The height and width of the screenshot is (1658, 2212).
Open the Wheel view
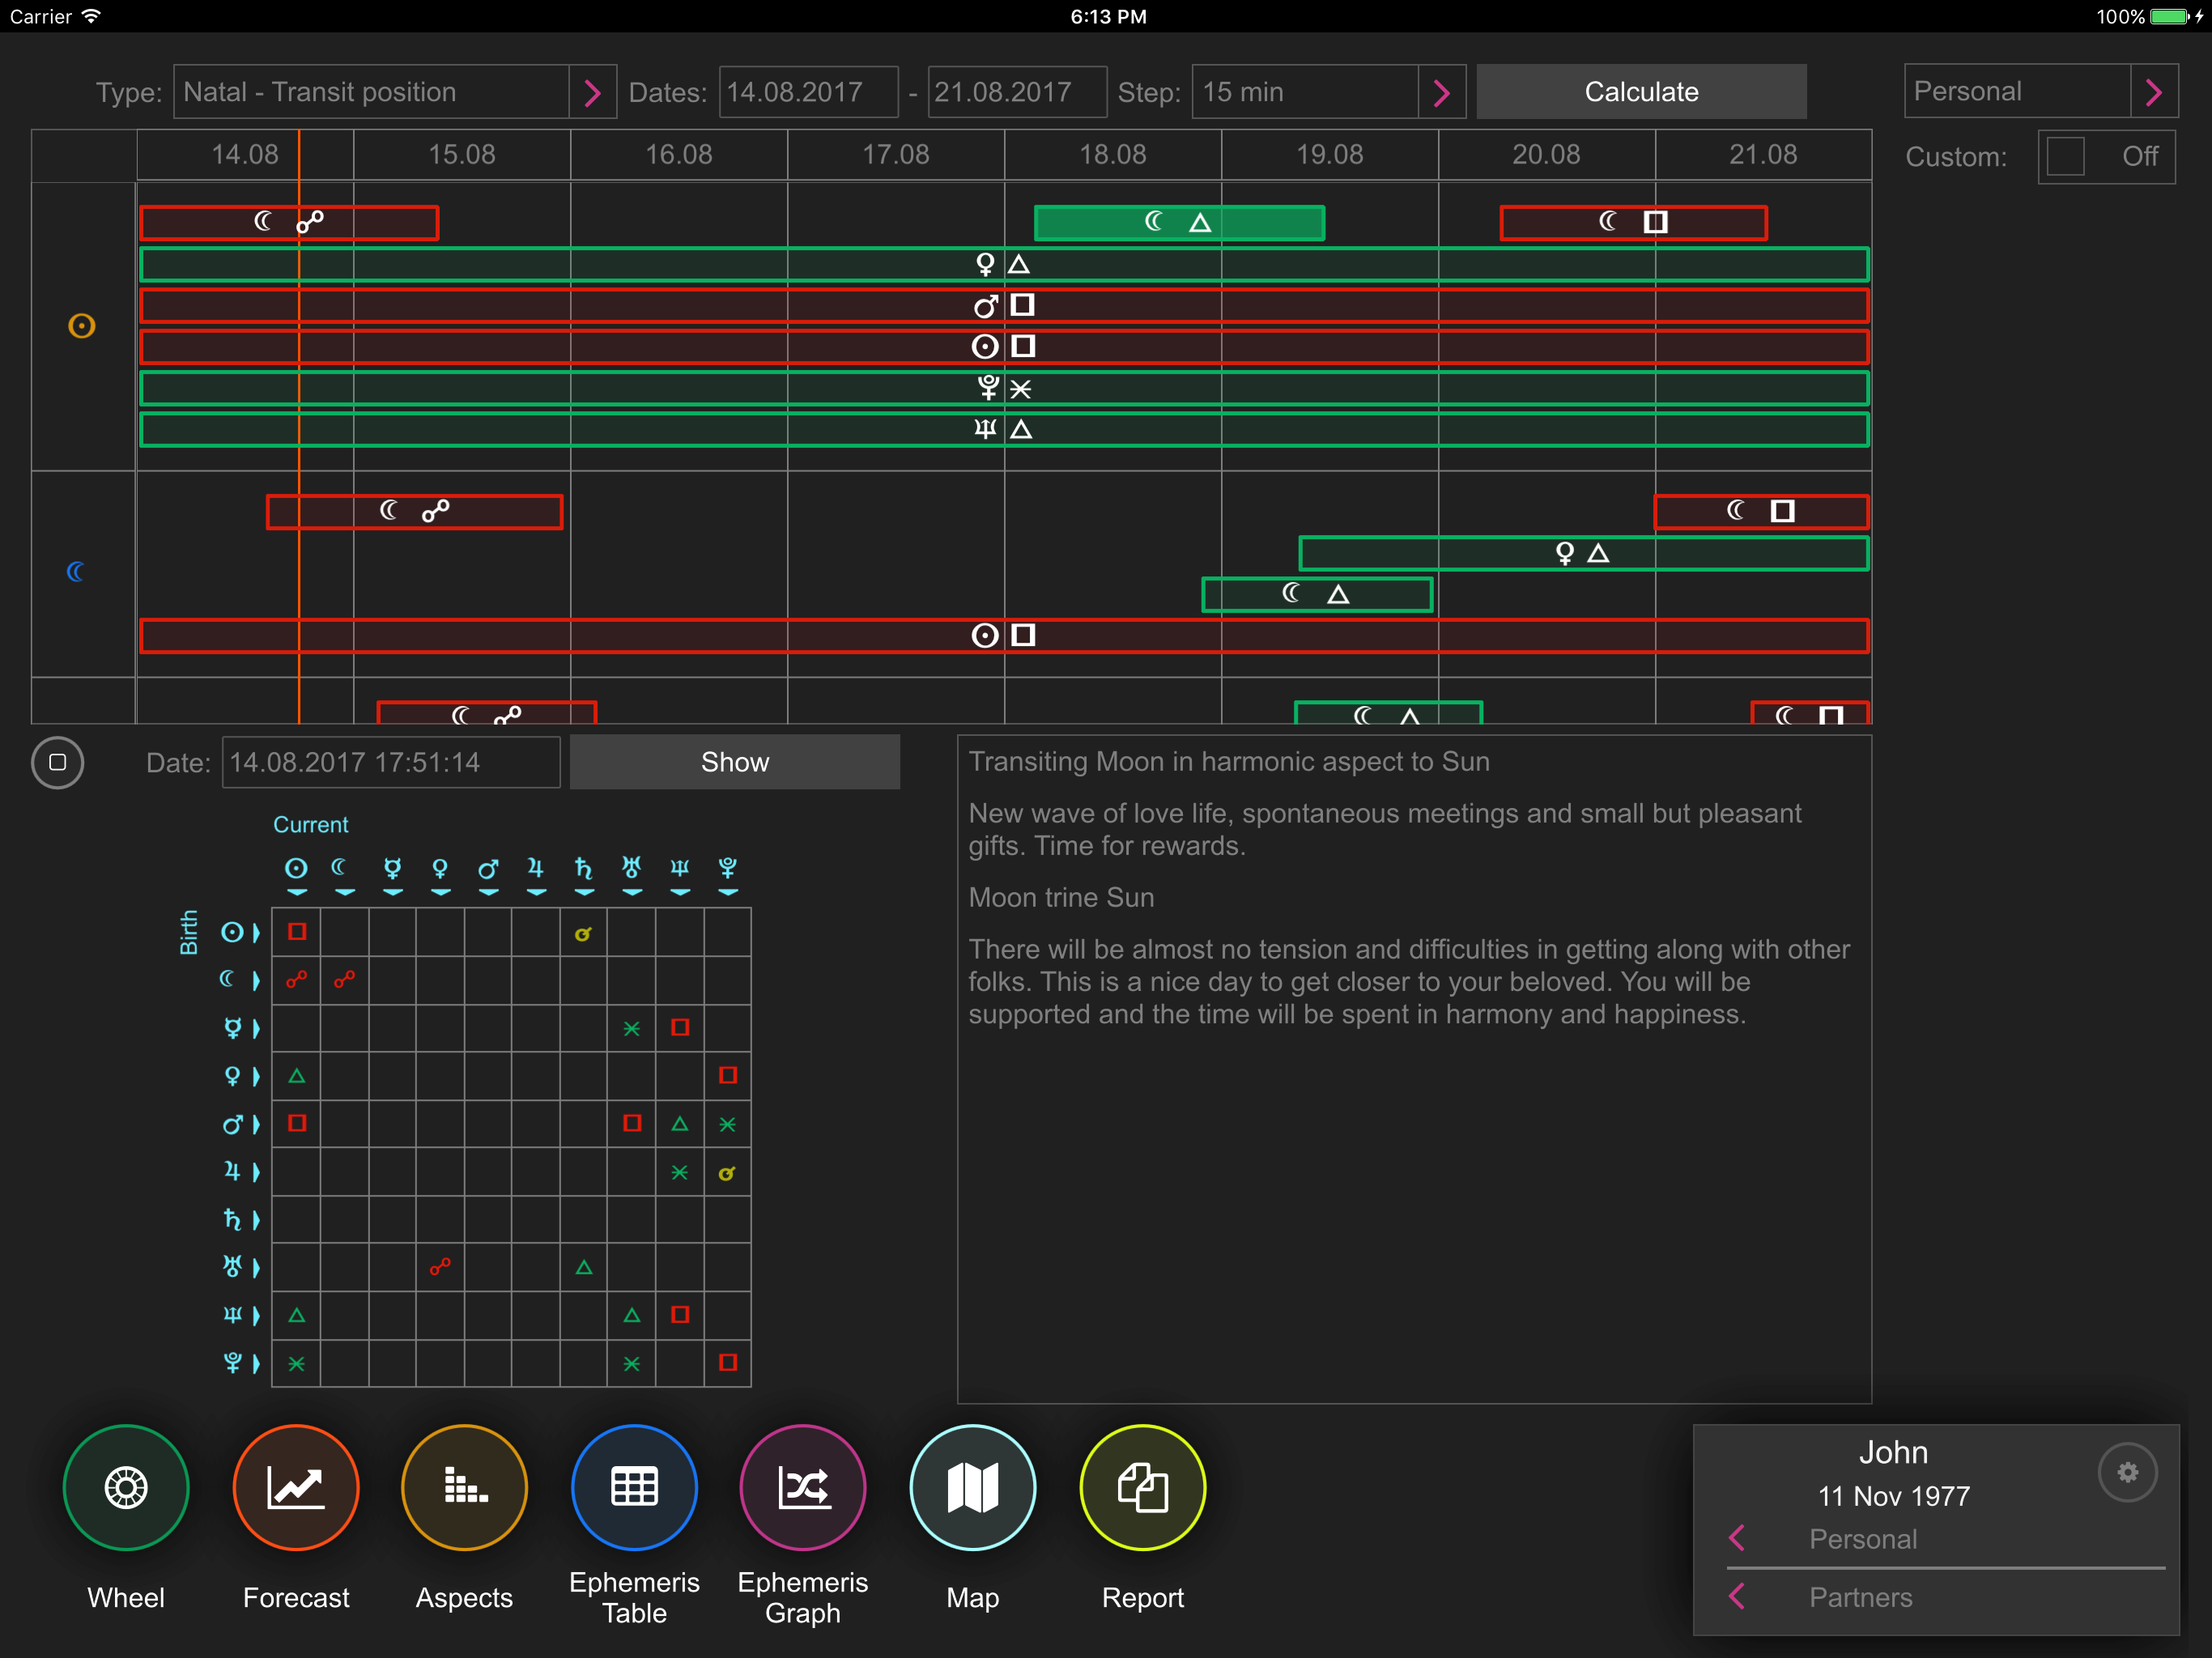[126, 1487]
